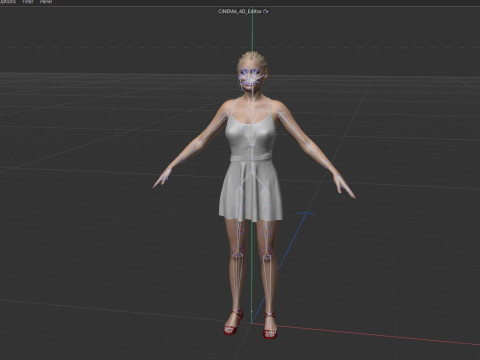Click the camera icon beside CINEMA_4D_Editor
The width and height of the screenshot is (480, 360).
266,11
